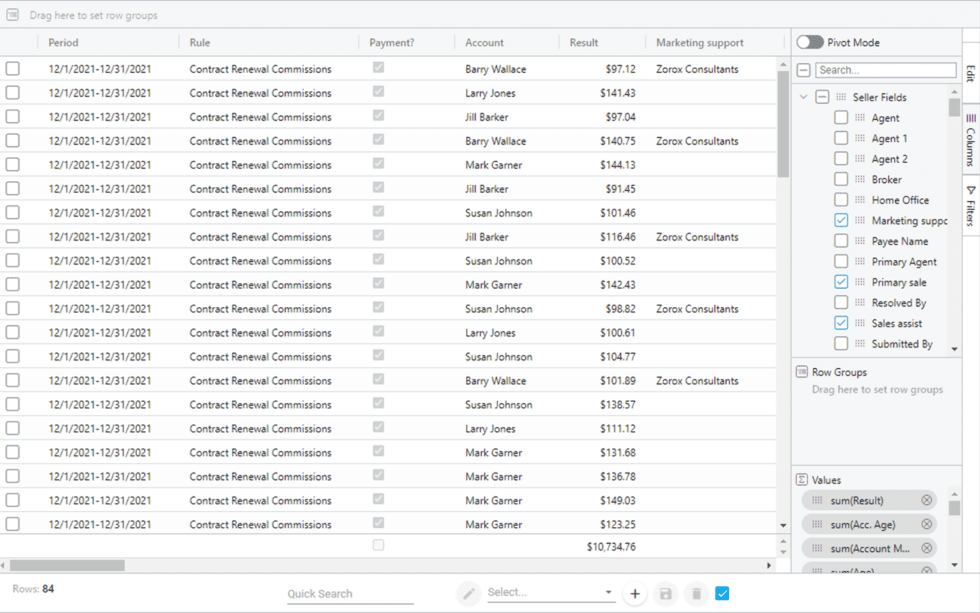
Task: Check the Agent field checkbox
Action: (841, 117)
